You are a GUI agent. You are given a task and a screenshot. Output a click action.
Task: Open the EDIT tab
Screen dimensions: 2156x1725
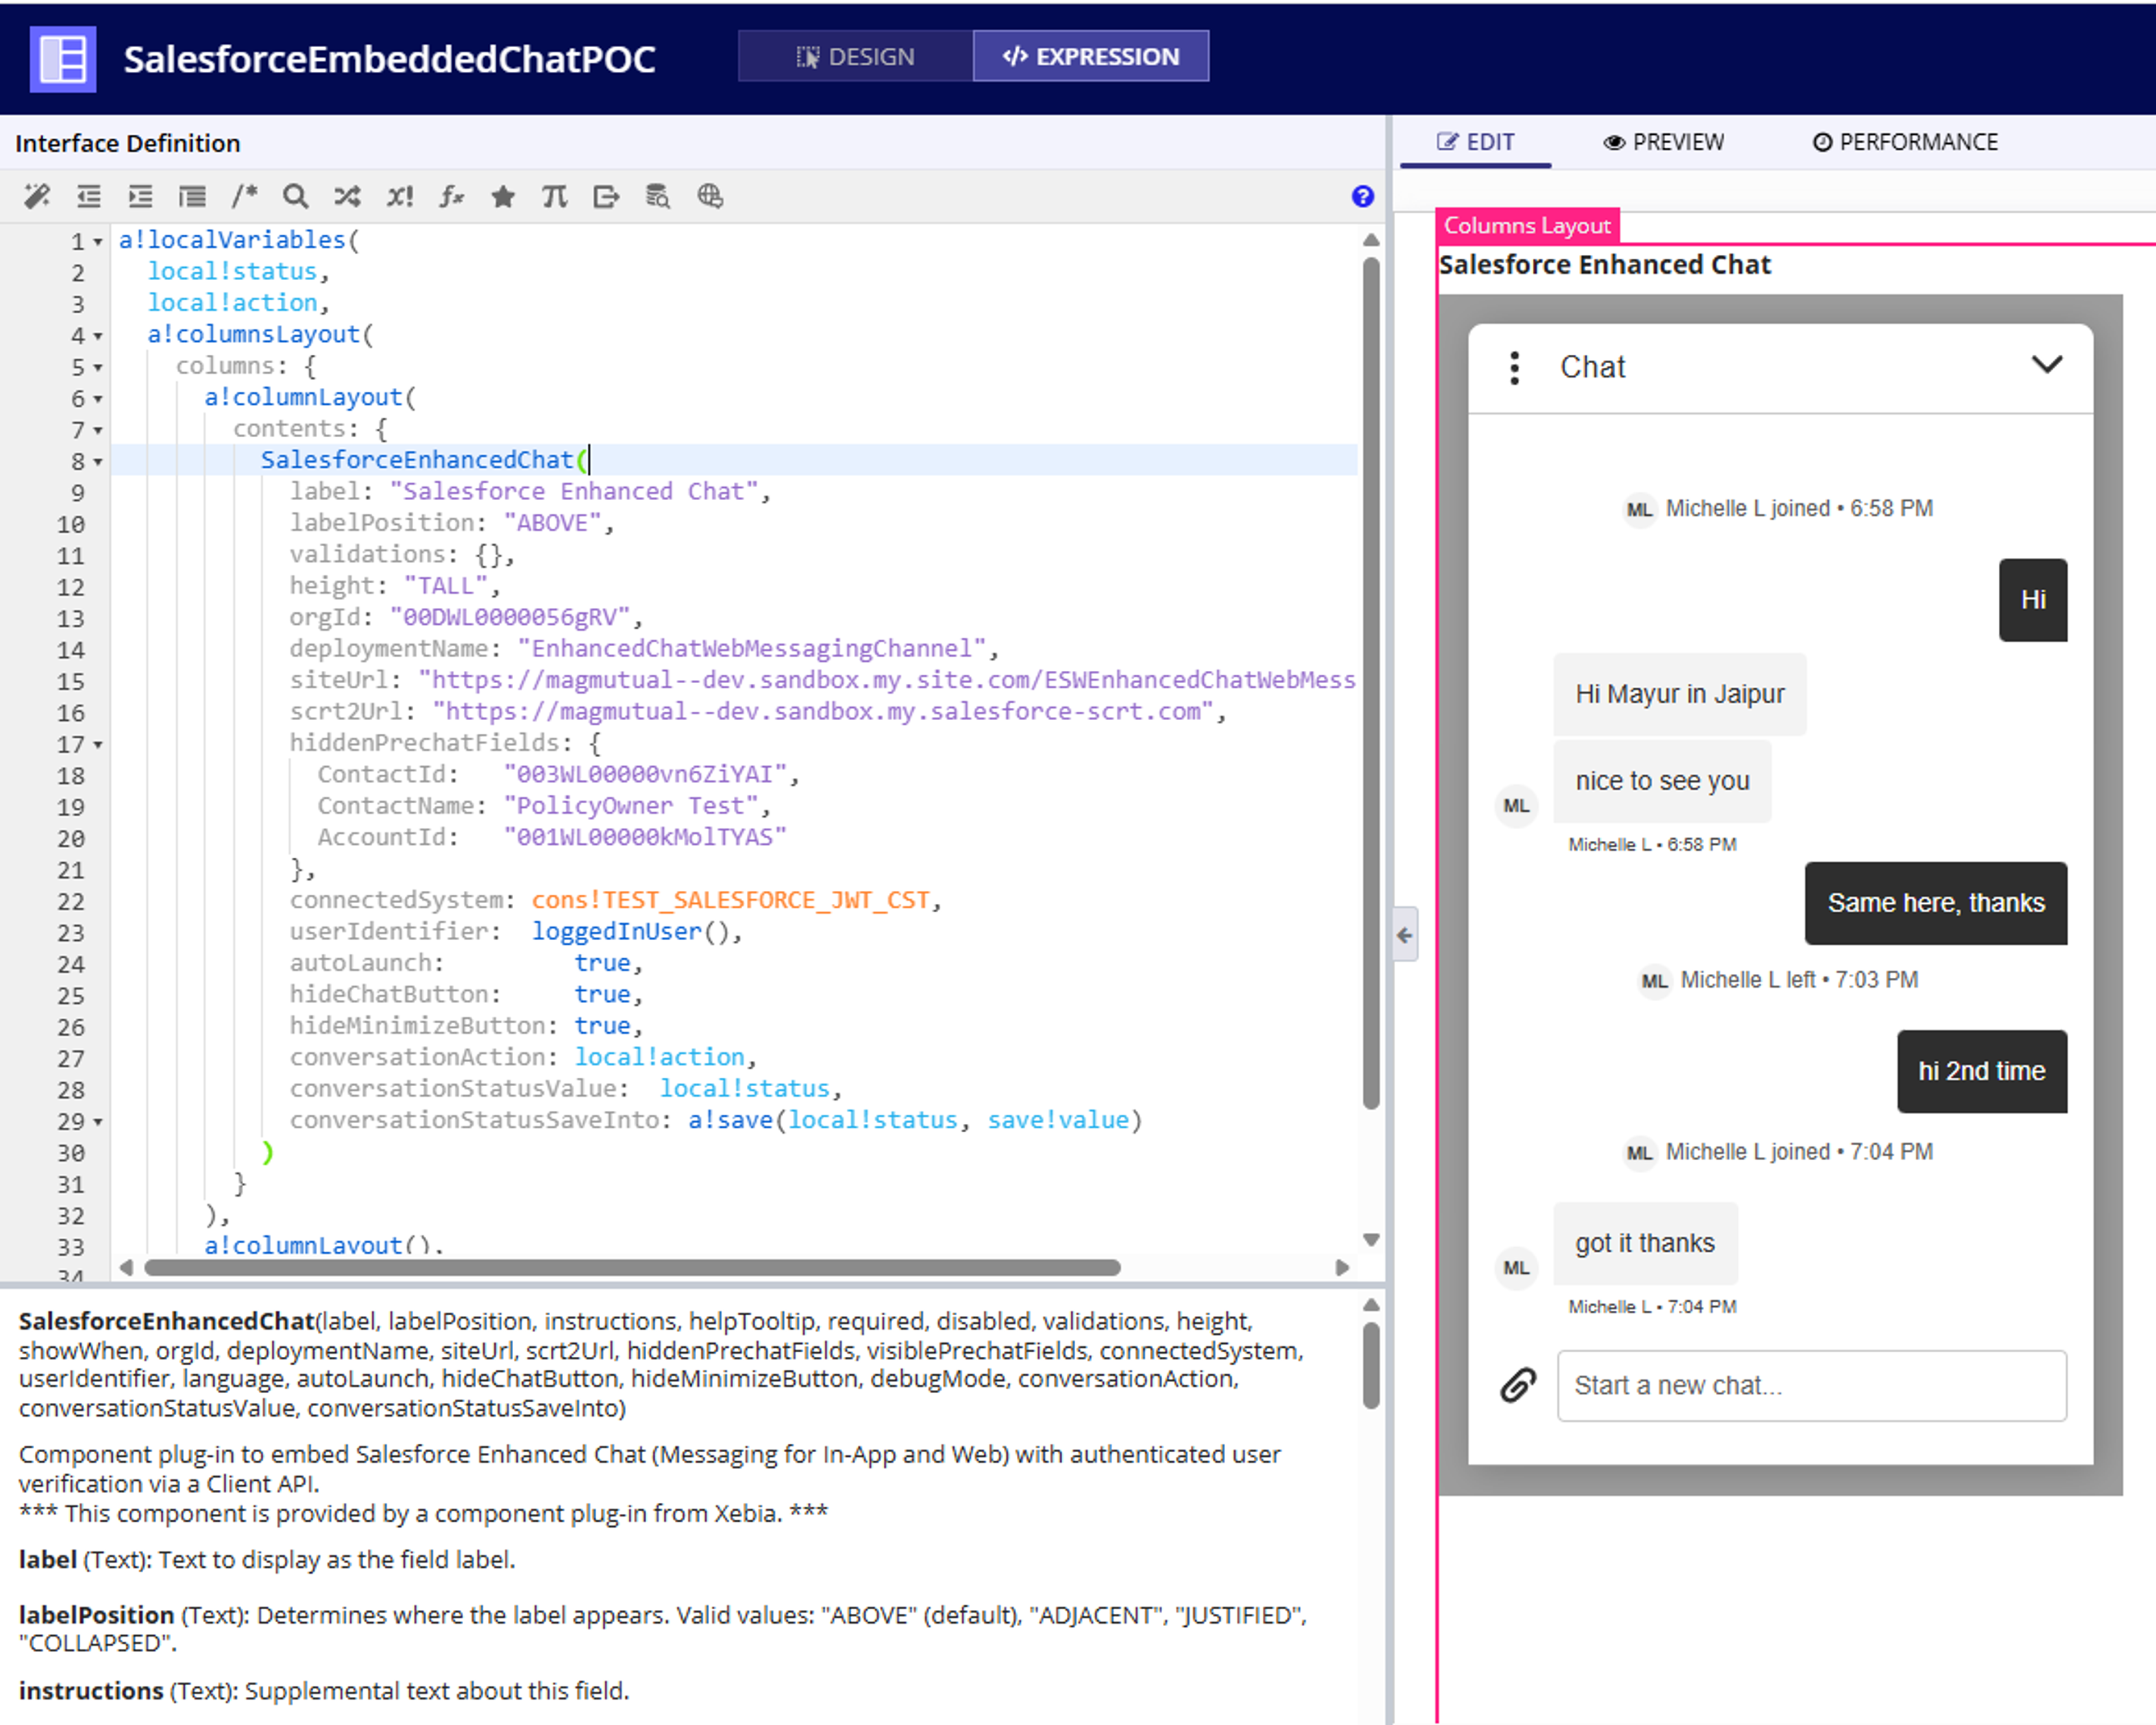(x=1476, y=142)
